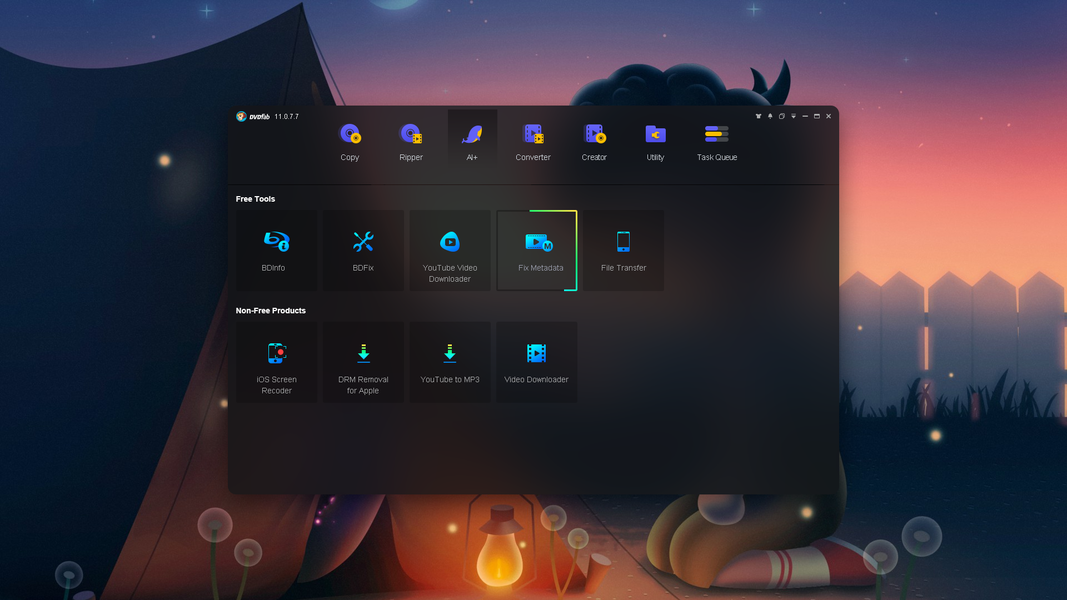Launch the YouTube Video Downloader tool
Image resolution: width=1067 pixels, height=600 pixels.
tap(450, 250)
